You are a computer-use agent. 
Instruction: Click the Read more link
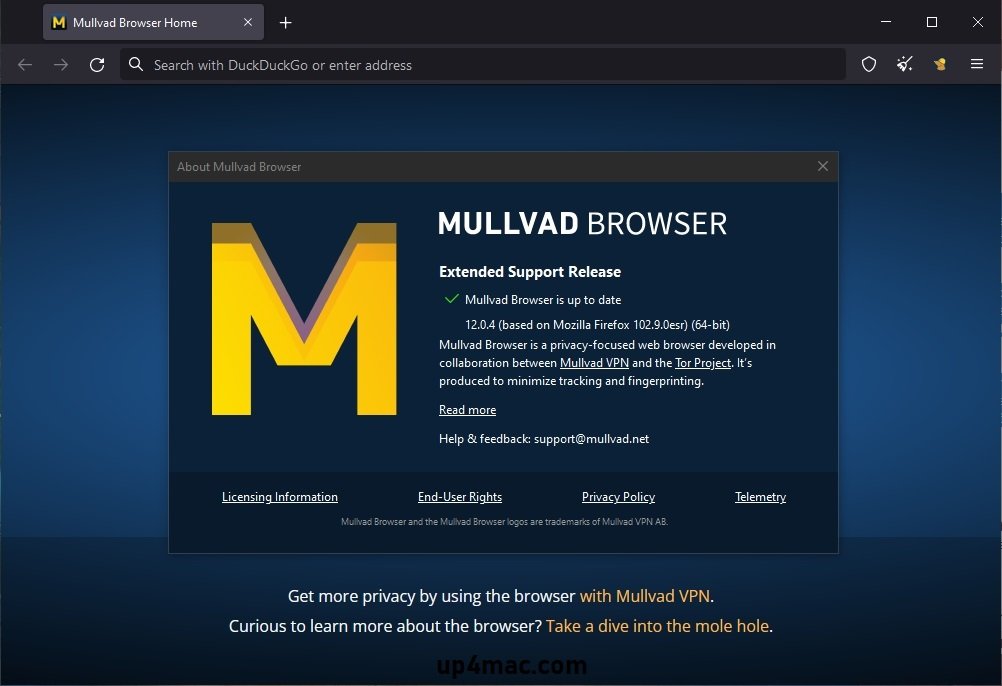pyautogui.click(x=467, y=410)
